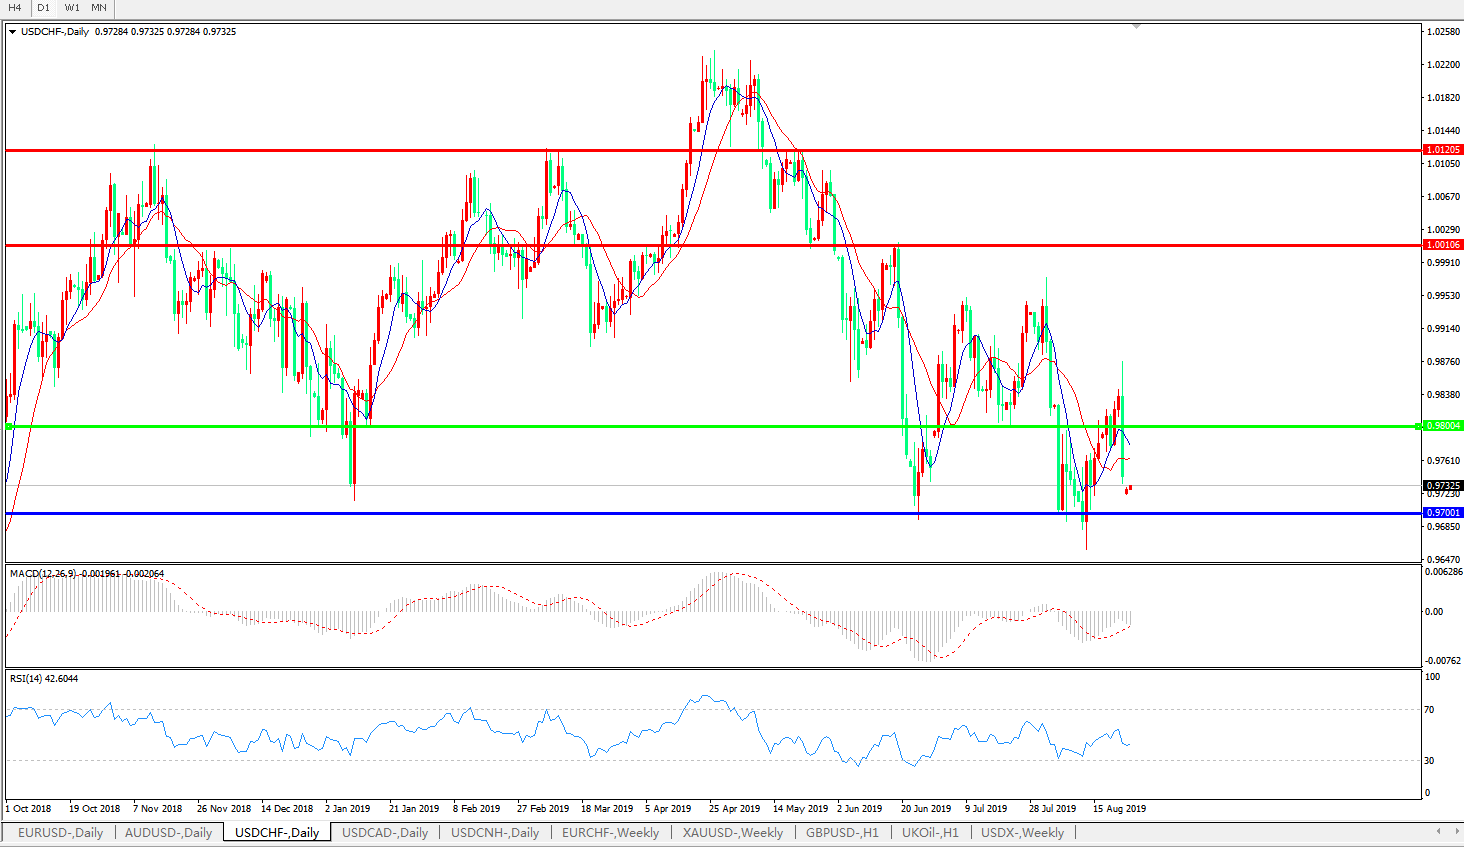Click the 25 Apr 2019 date label
Screen dimensions: 1464x847
(734, 808)
